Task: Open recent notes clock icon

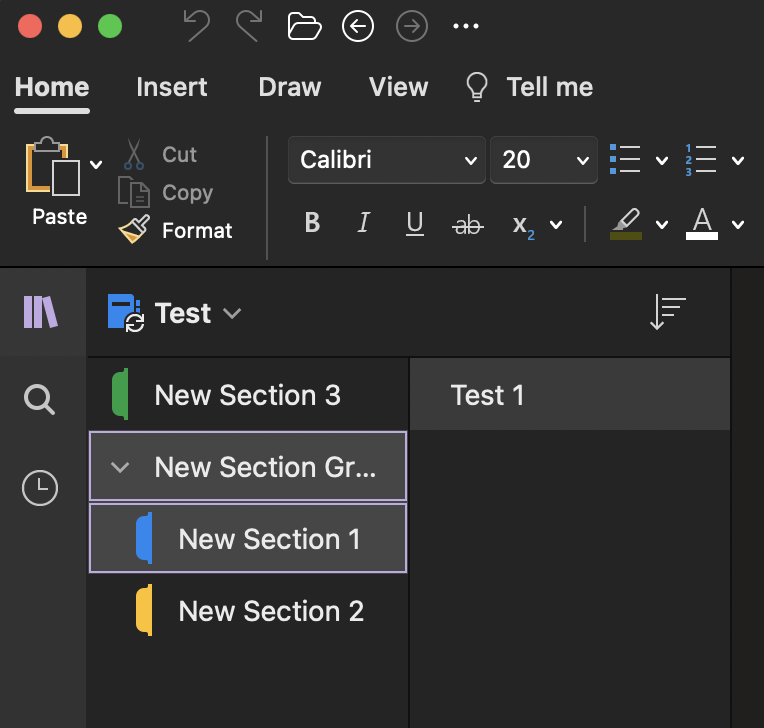Action: pyautogui.click(x=40, y=488)
